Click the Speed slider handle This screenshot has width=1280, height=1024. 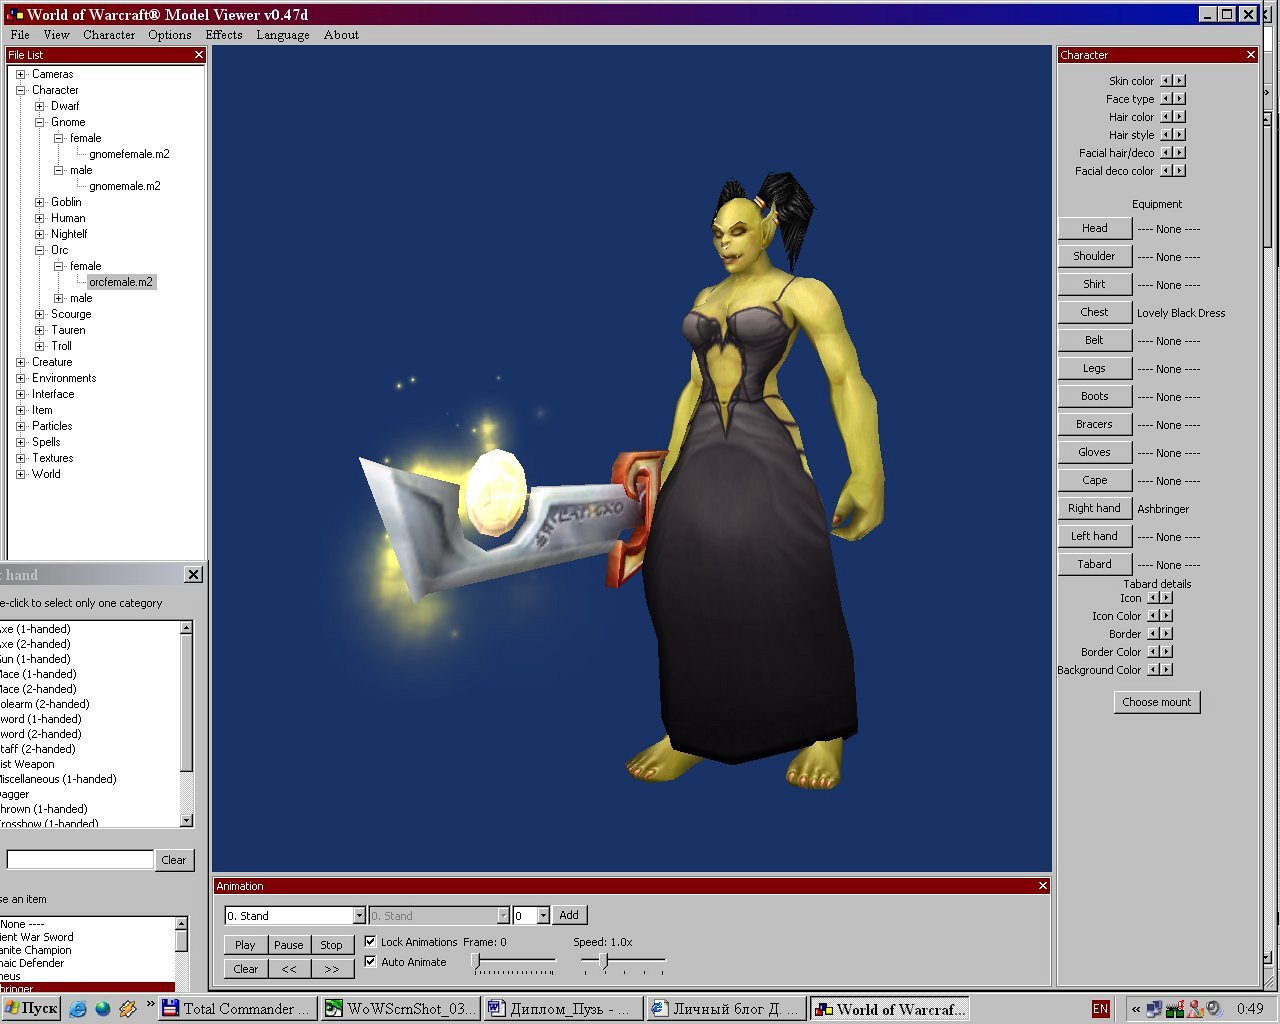coord(603,961)
